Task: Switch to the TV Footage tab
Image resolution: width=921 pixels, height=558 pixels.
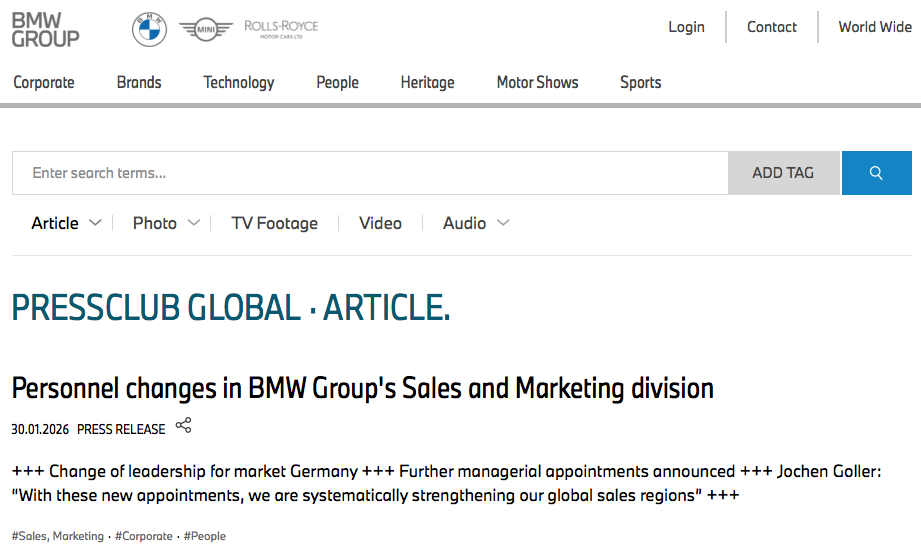Action: click(x=274, y=223)
